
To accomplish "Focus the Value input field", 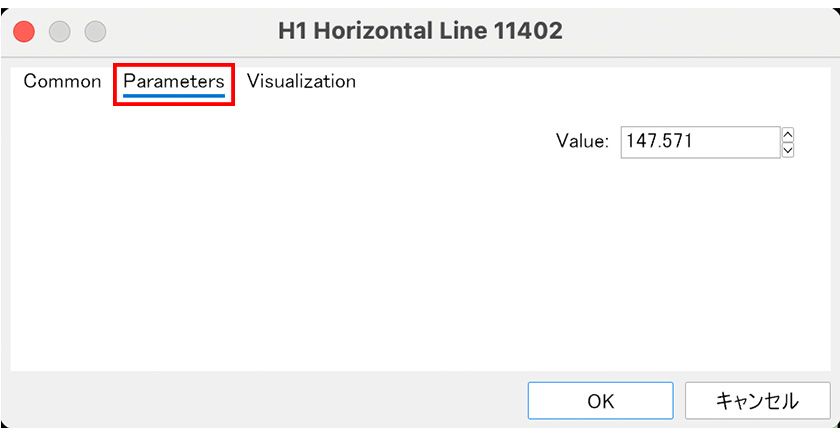I will [699, 142].
